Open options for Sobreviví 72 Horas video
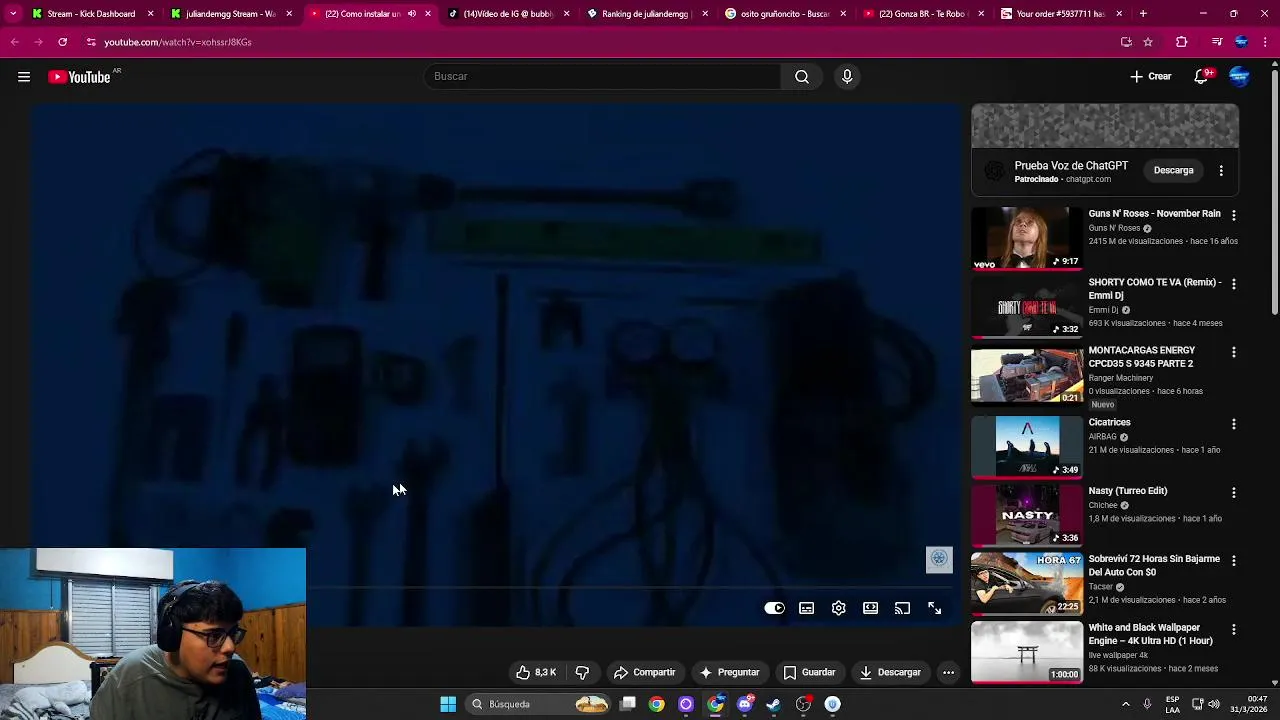The width and height of the screenshot is (1280, 720). pyautogui.click(x=1233, y=561)
